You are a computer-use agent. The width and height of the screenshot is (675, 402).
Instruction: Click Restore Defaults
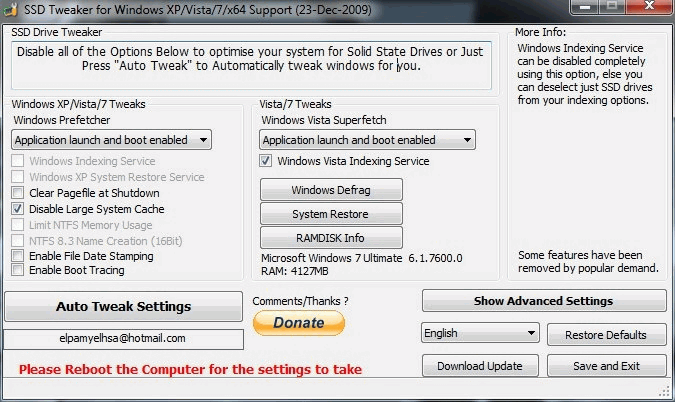coord(607,334)
